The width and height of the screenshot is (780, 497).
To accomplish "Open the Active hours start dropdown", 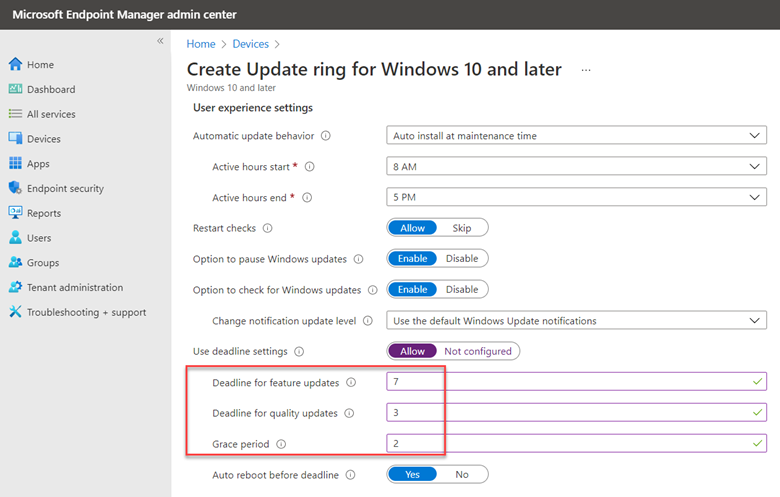I will click(x=576, y=166).
